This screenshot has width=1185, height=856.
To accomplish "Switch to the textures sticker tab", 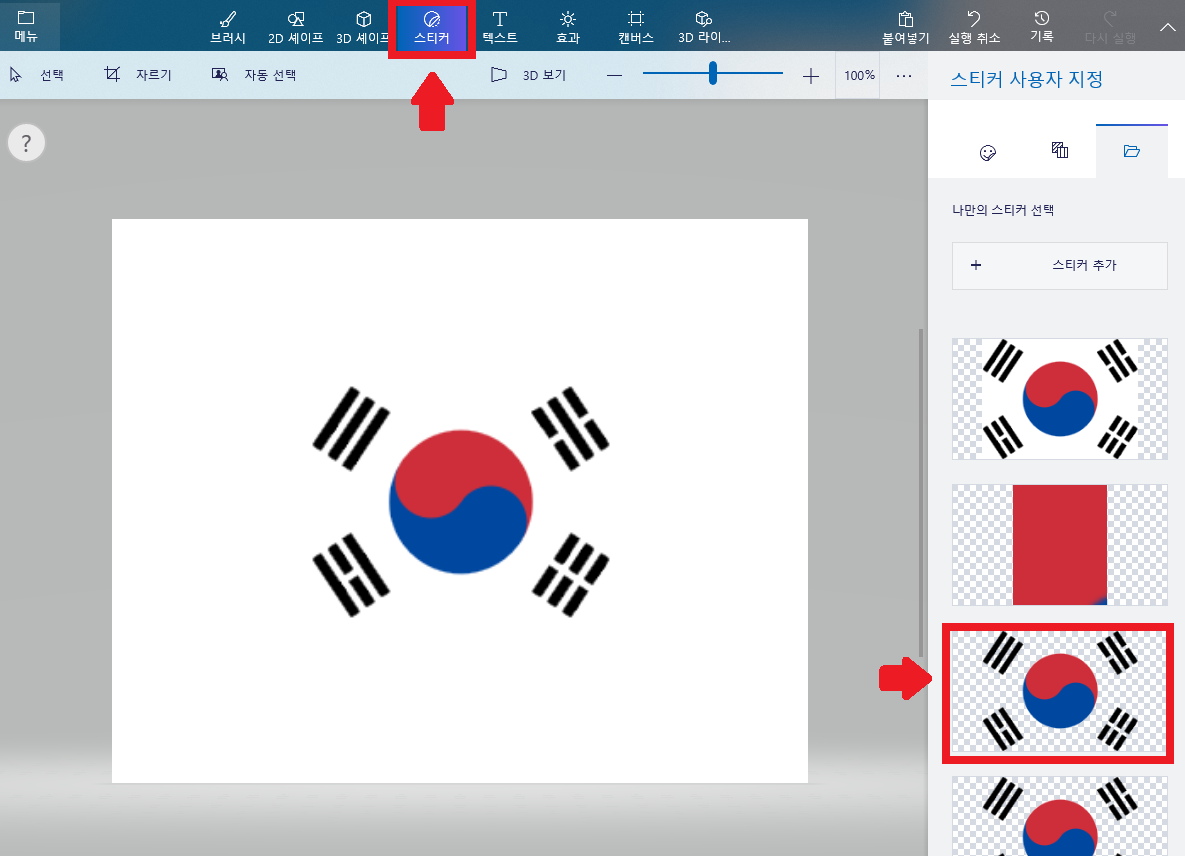I will [1060, 150].
